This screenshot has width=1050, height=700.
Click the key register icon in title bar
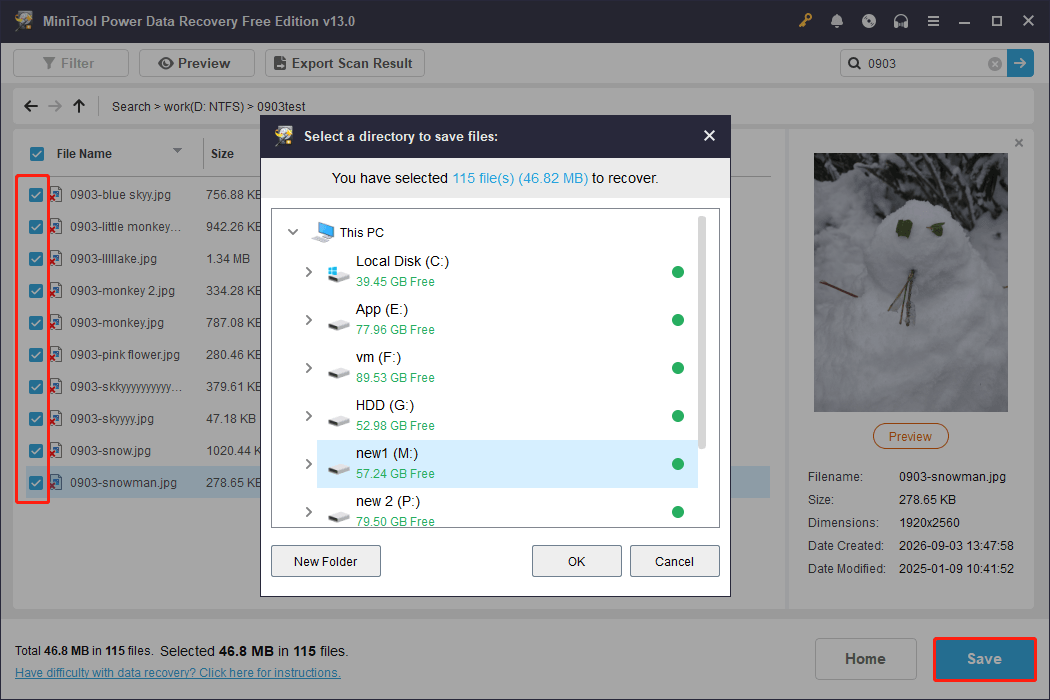[805, 21]
